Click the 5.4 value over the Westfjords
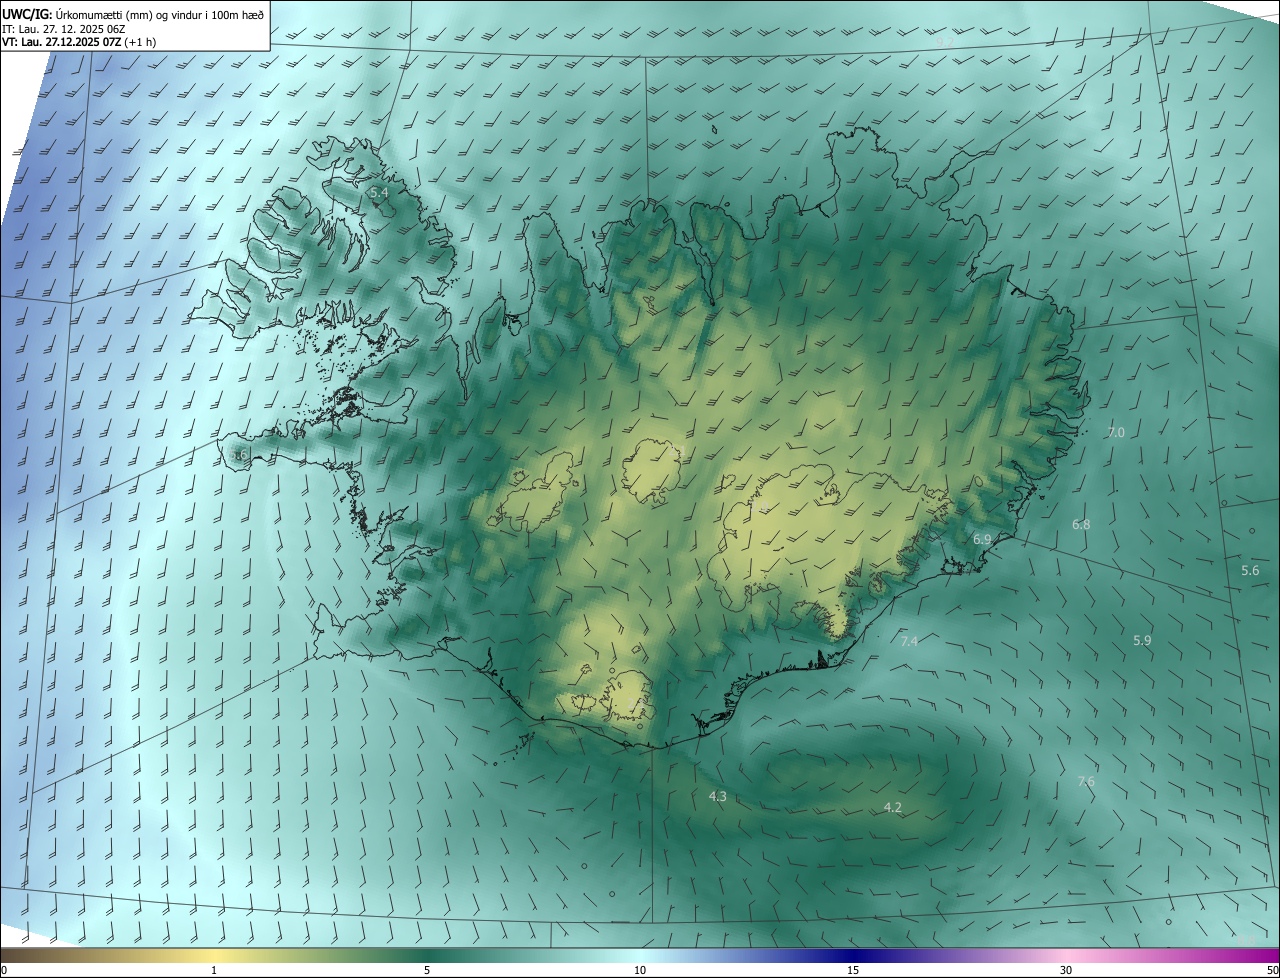The height and width of the screenshot is (978, 1280). click(x=379, y=191)
